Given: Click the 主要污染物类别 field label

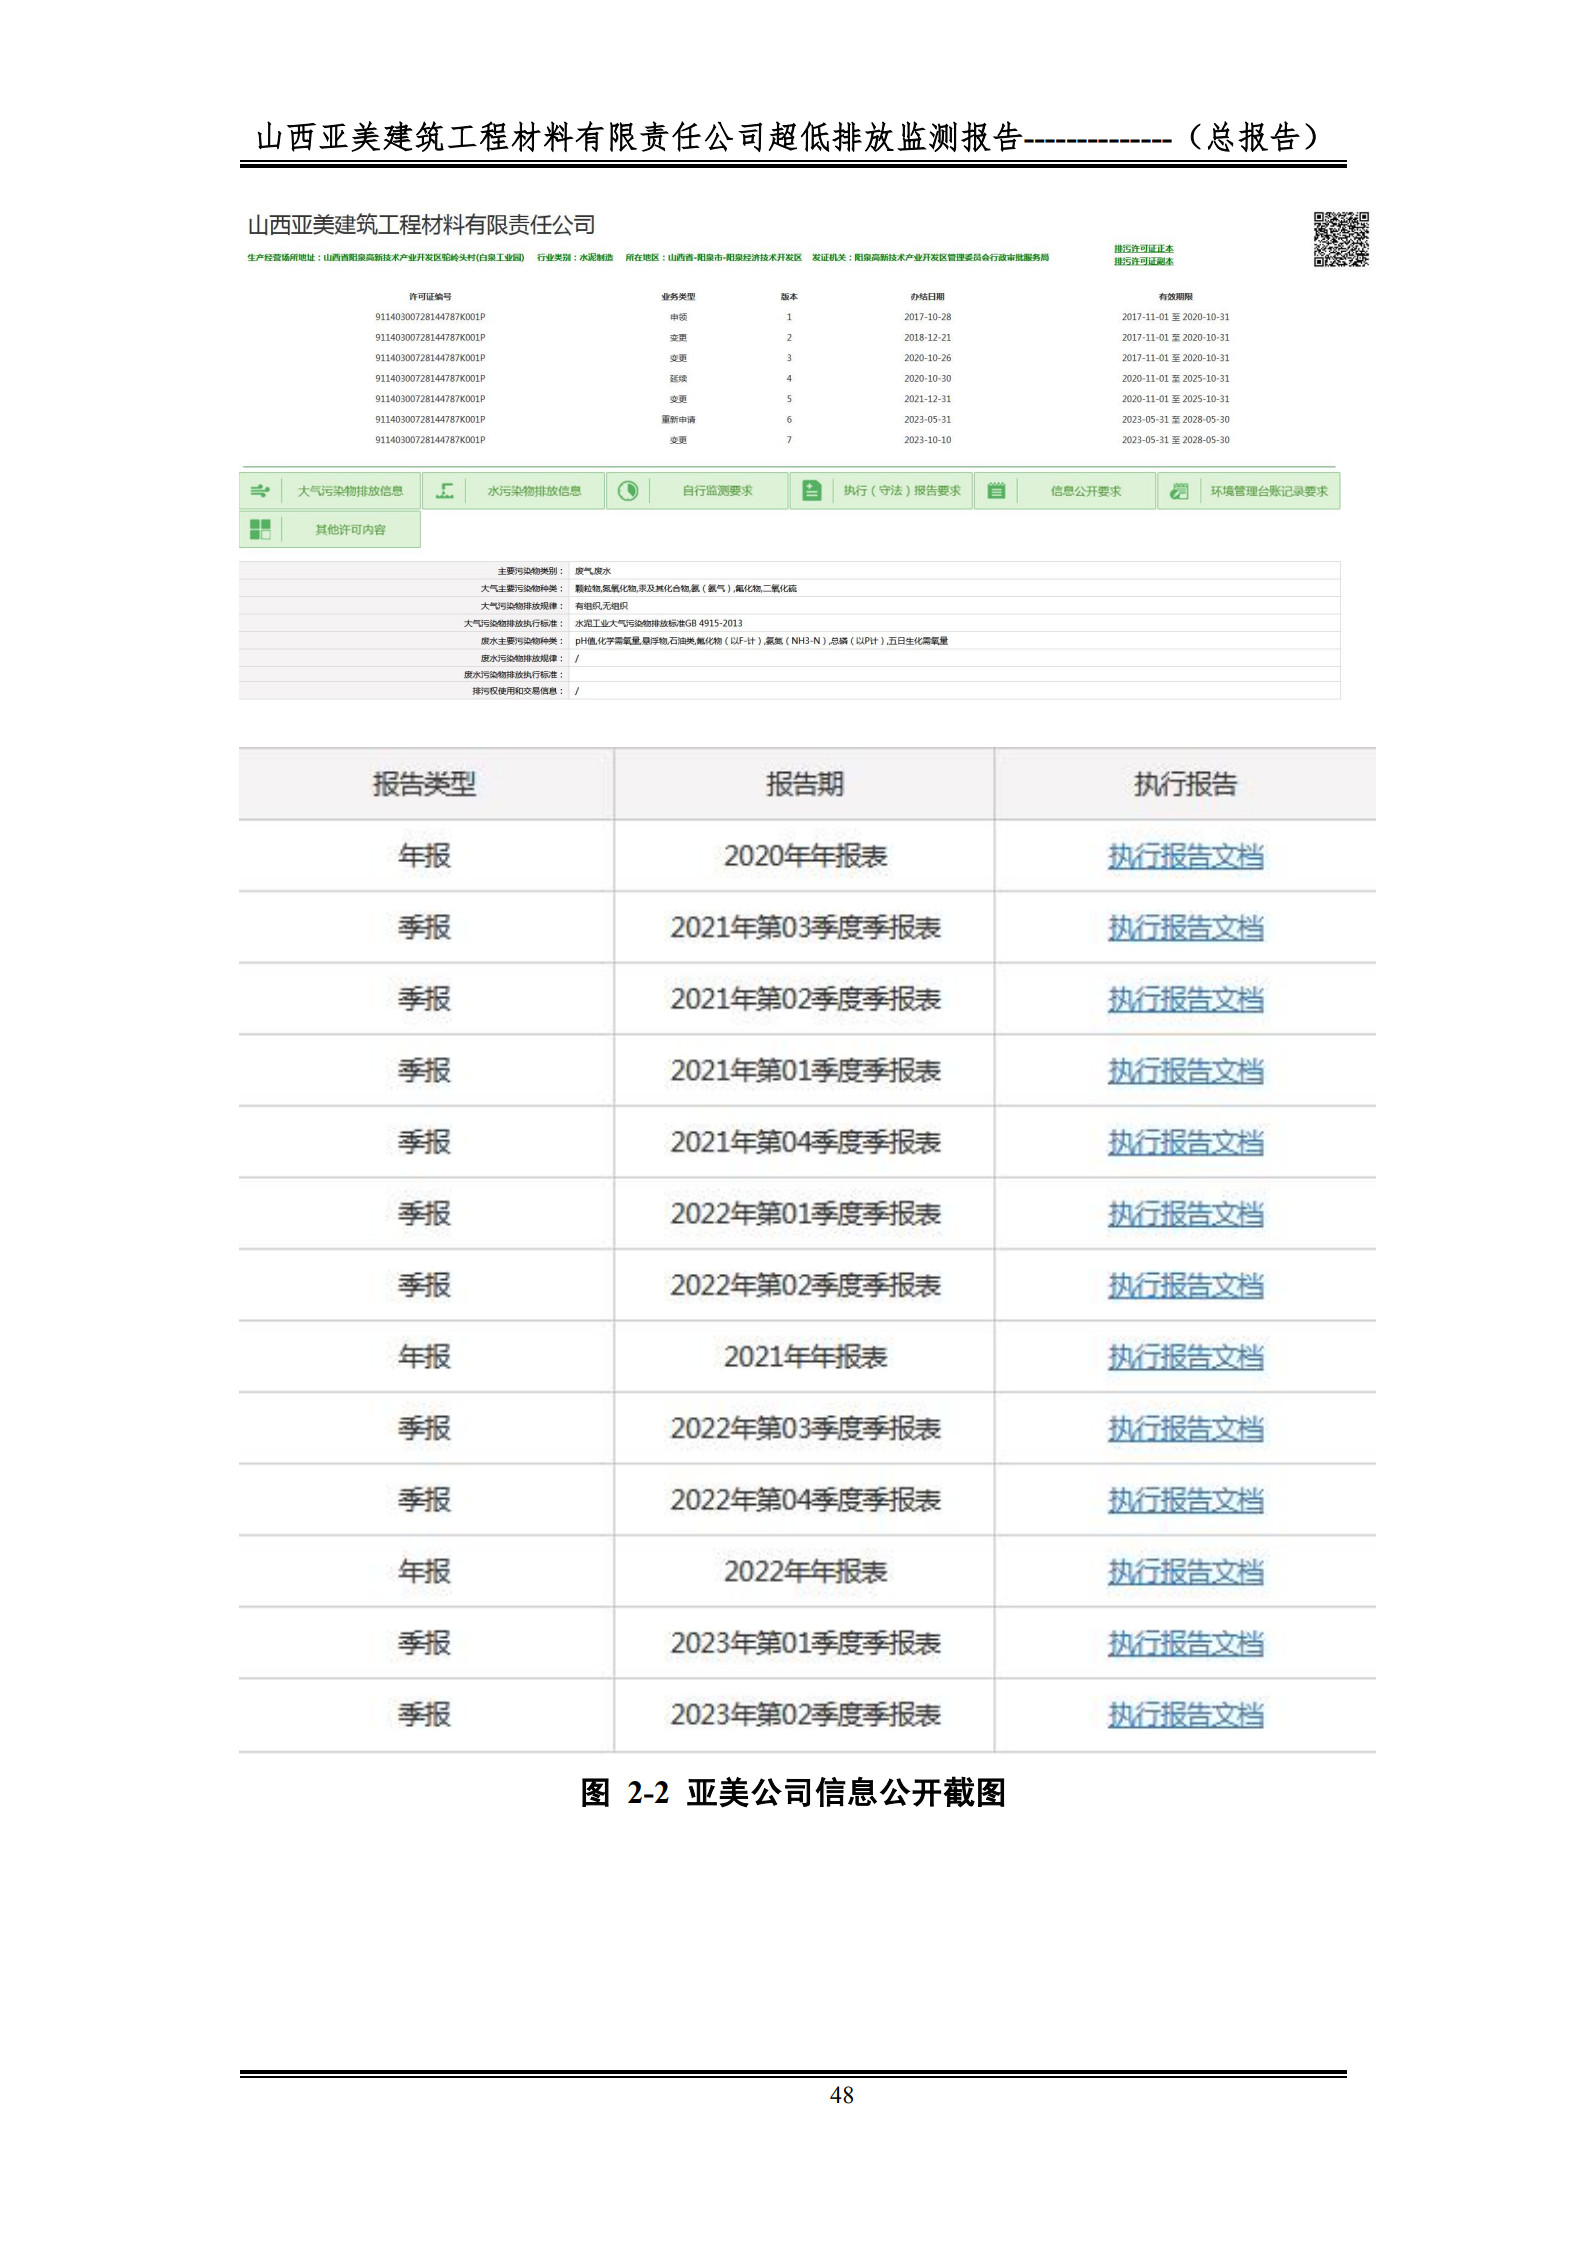Looking at the screenshot, I should 531,571.
